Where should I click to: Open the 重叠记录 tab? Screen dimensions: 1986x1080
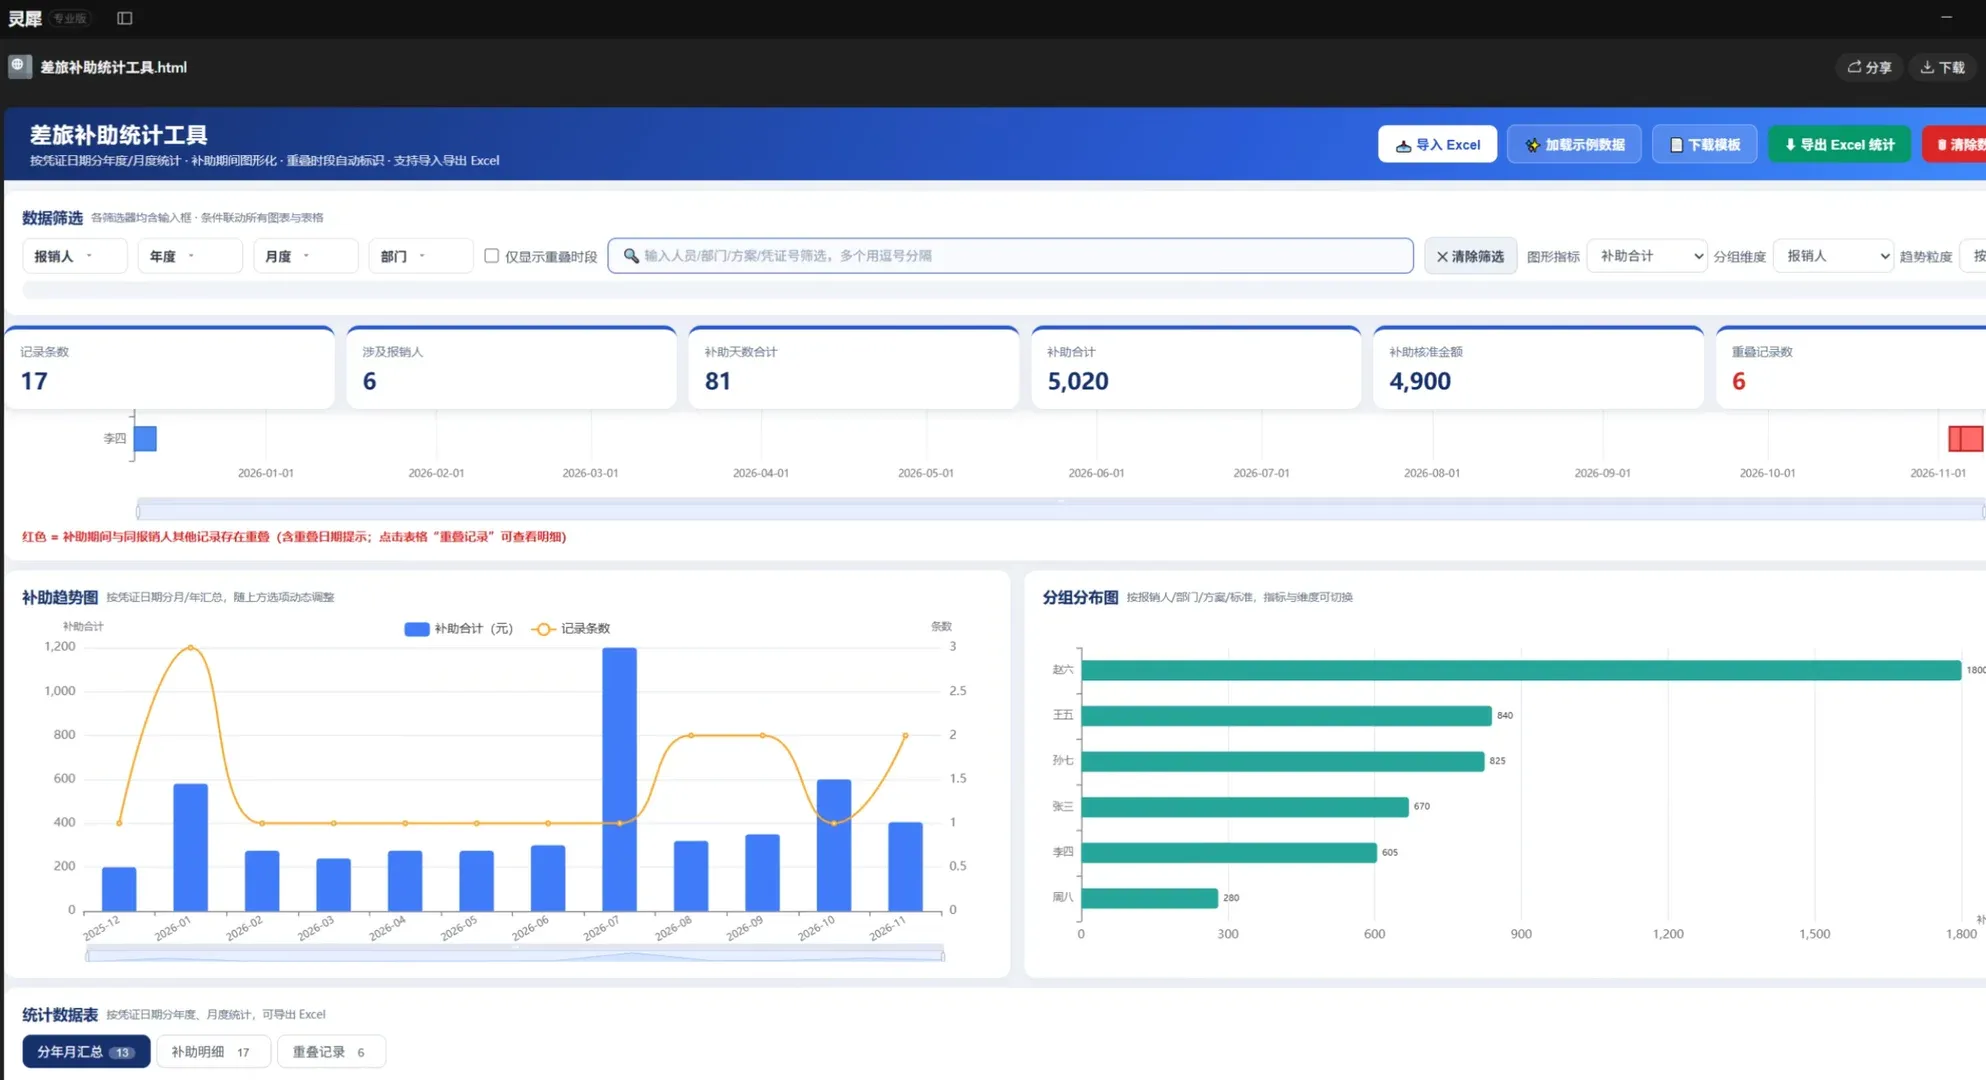[x=331, y=1051]
